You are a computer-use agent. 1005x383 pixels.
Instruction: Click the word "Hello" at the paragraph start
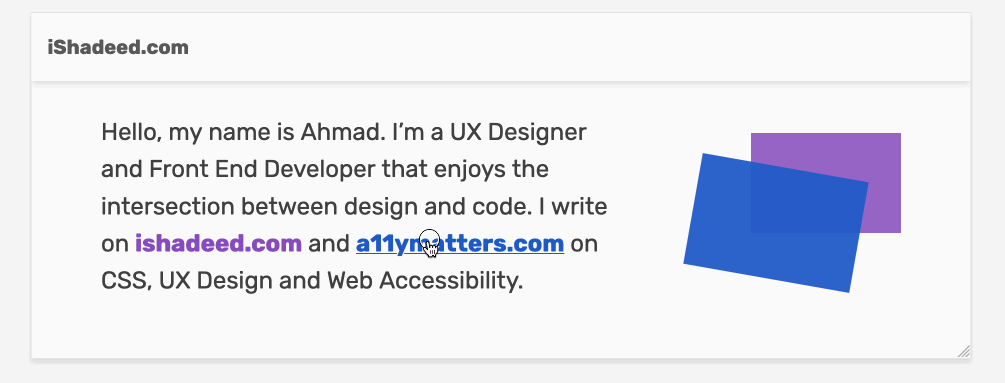click(x=128, y=133)
